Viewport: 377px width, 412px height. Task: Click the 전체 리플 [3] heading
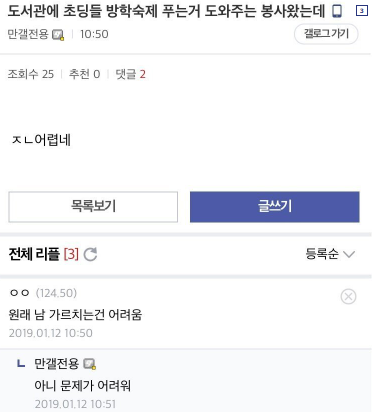pyautogui.click(x=44, y=254)
